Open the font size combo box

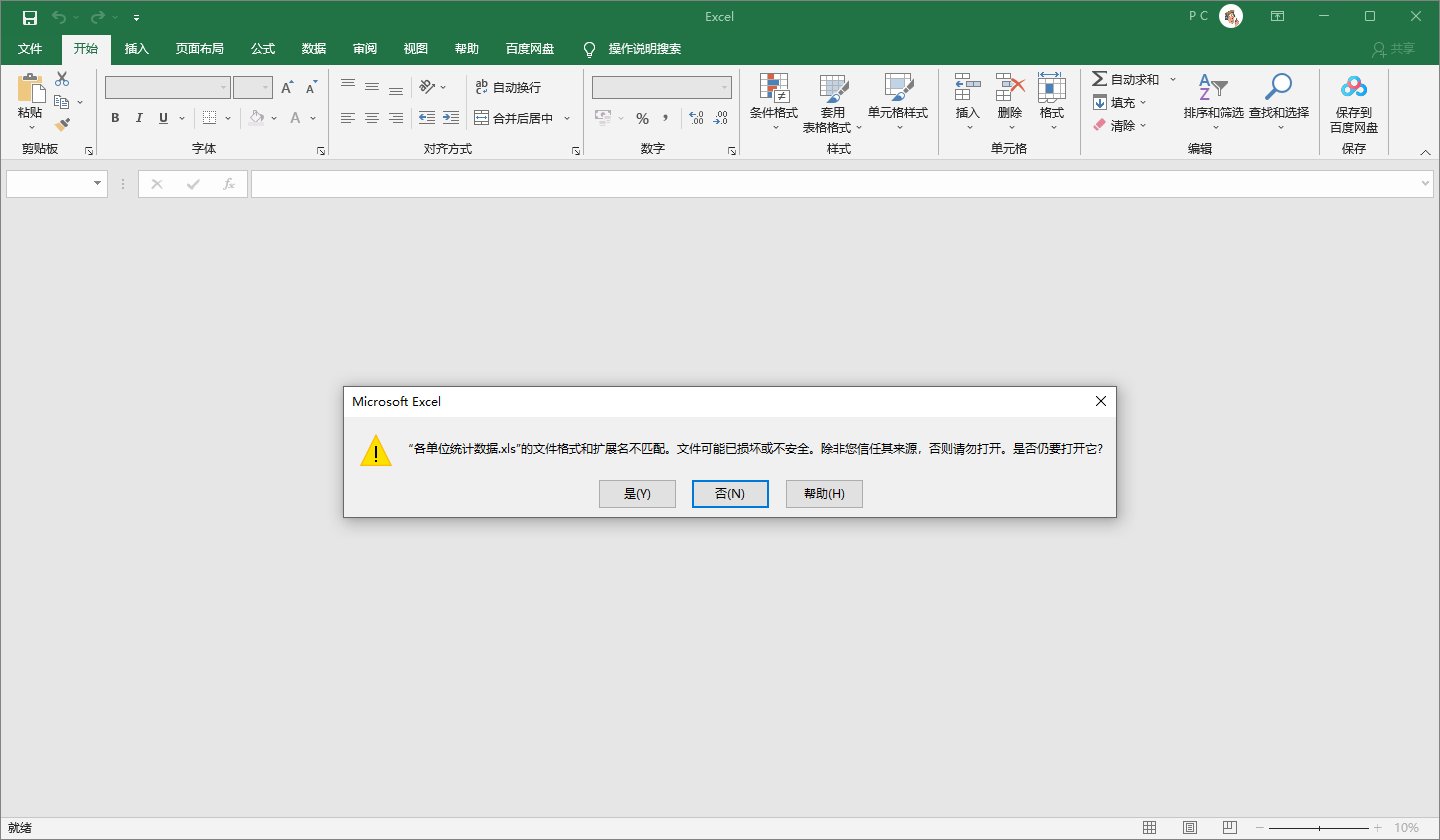click(x=253, y=87)
